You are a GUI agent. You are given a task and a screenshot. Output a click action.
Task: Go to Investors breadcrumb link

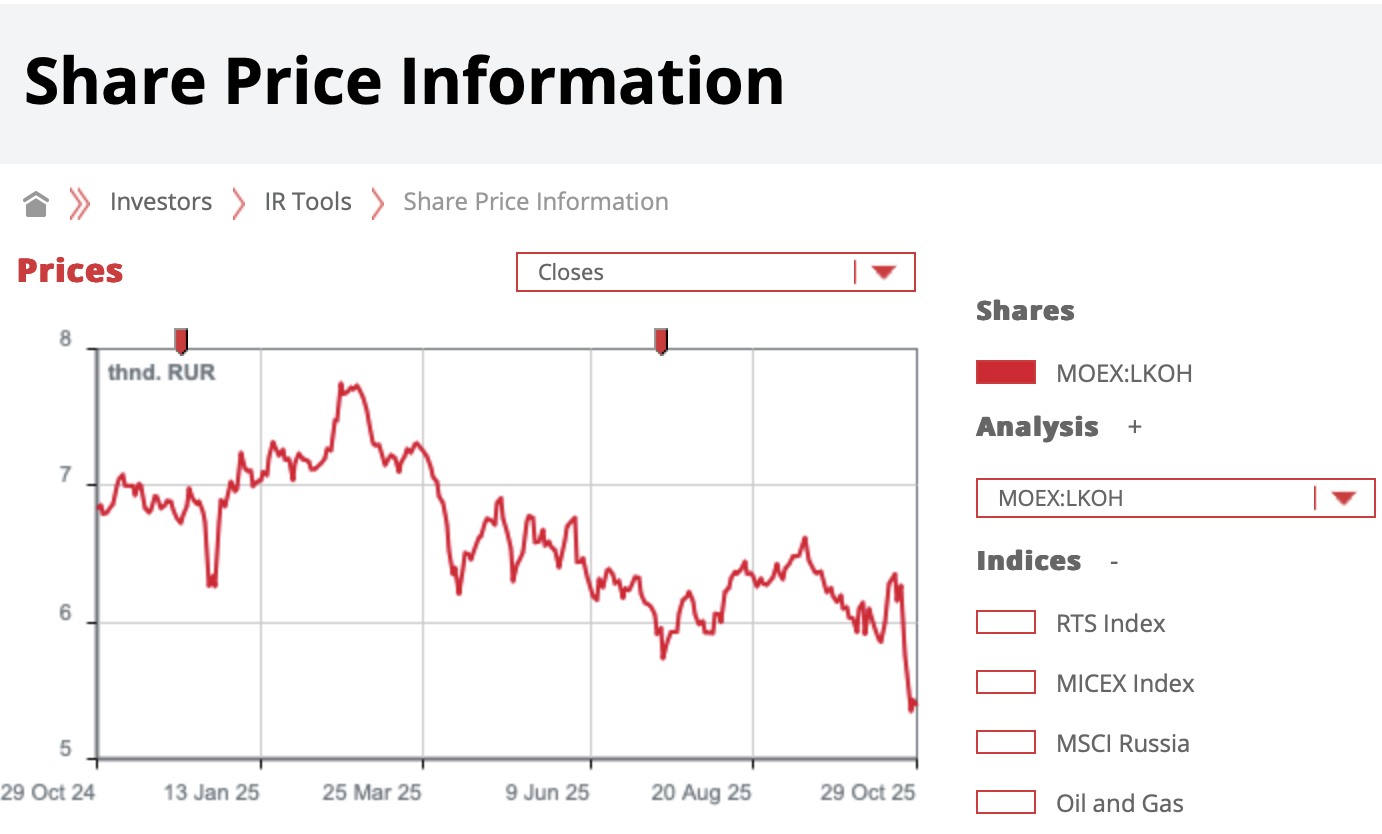point(161,202)
